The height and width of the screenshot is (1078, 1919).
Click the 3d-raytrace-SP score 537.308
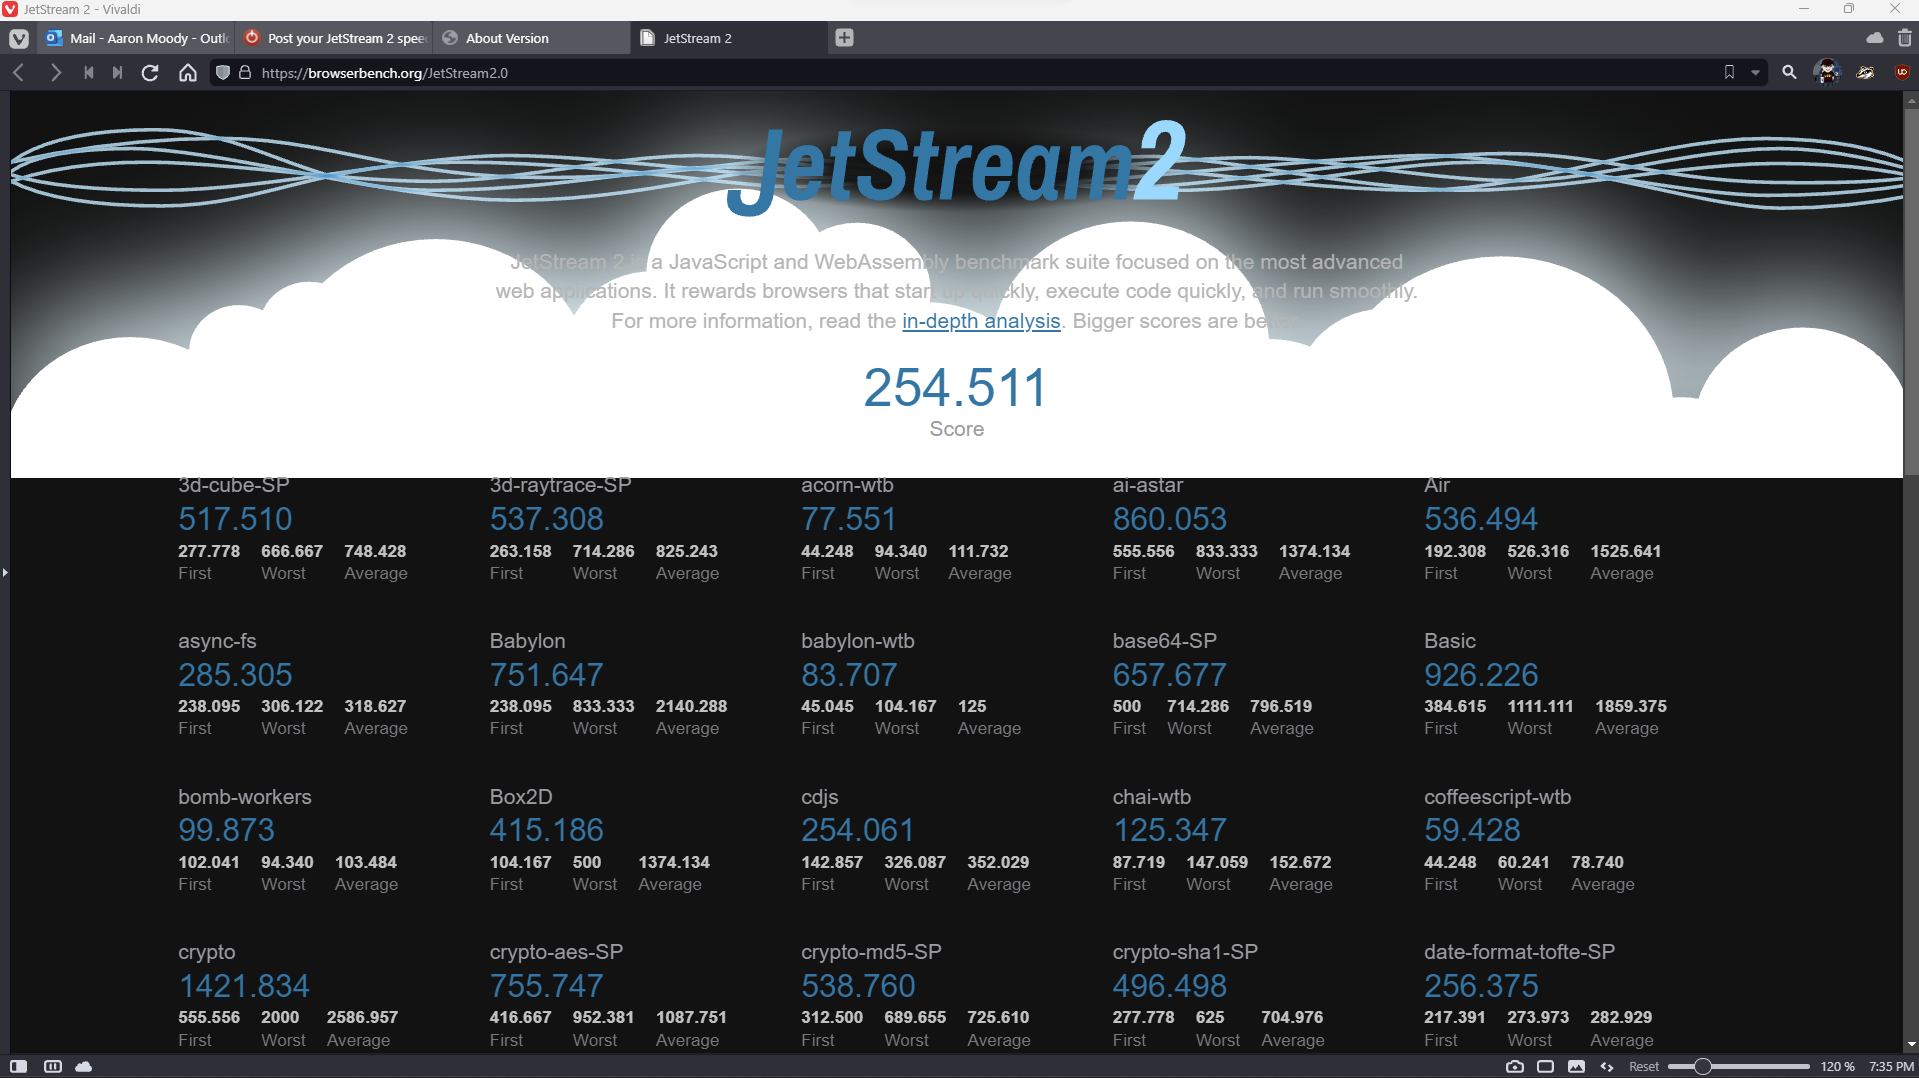coord(547,519)
